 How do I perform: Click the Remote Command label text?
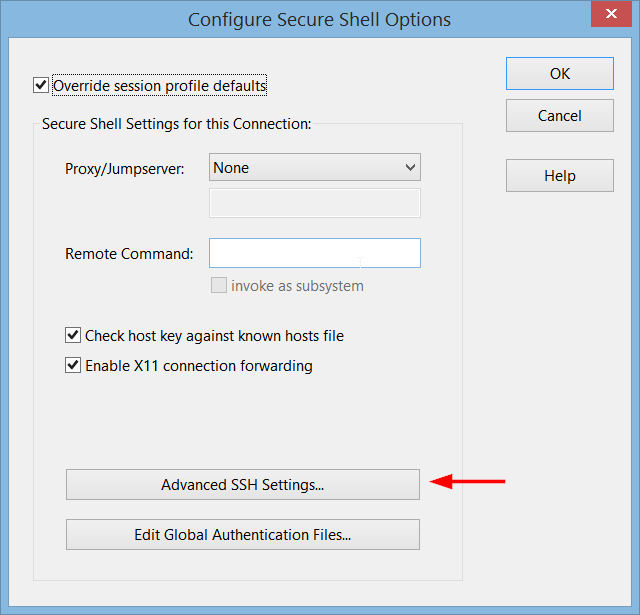(x=129, y=254)
